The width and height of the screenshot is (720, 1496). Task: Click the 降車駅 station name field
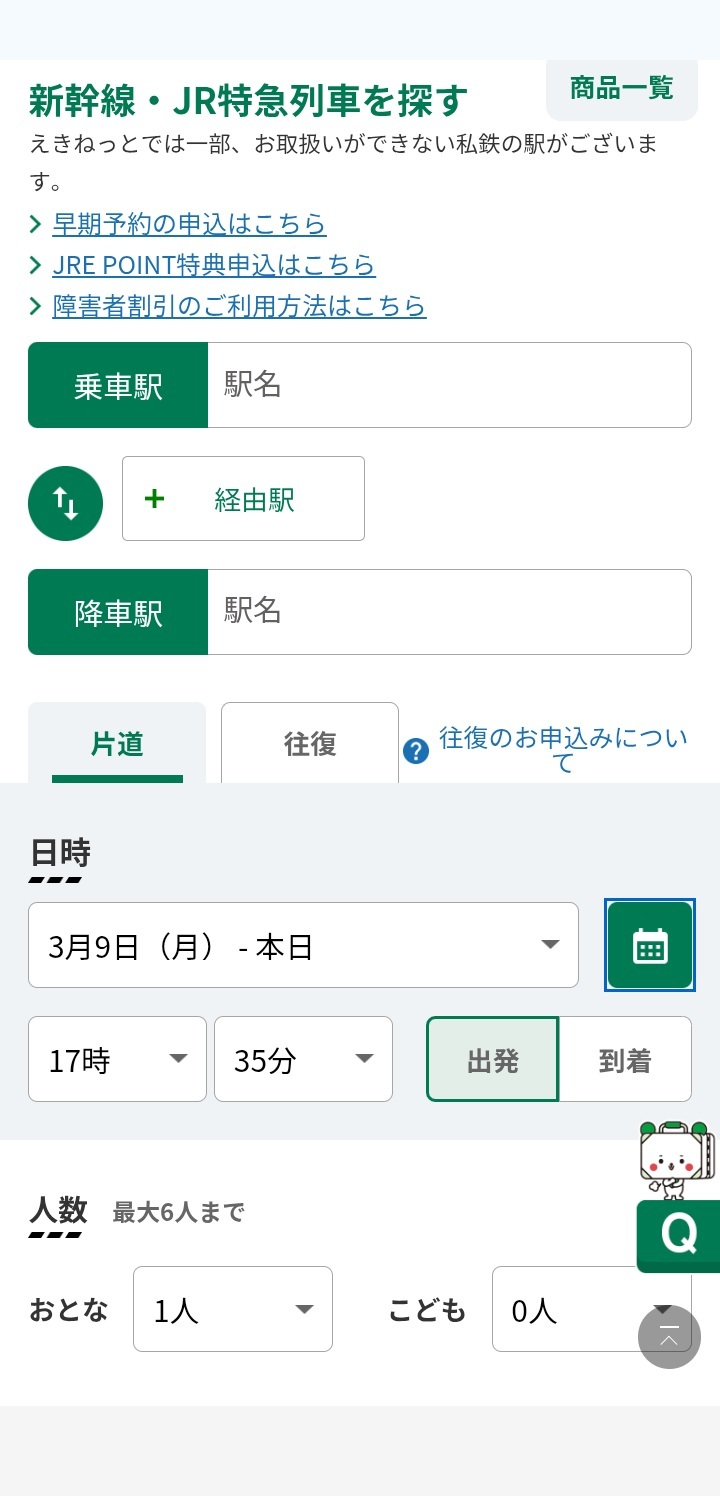tap(449, 612)
